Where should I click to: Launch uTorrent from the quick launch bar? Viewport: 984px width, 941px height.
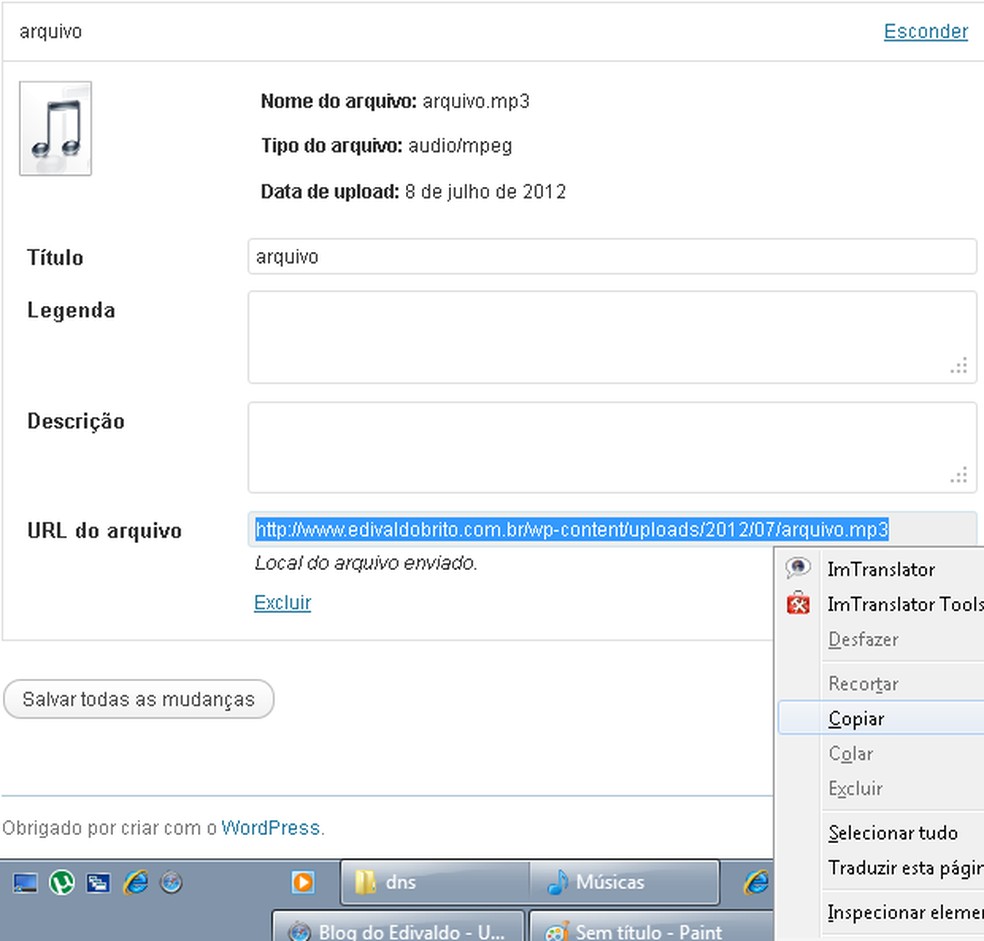[62, 883]
